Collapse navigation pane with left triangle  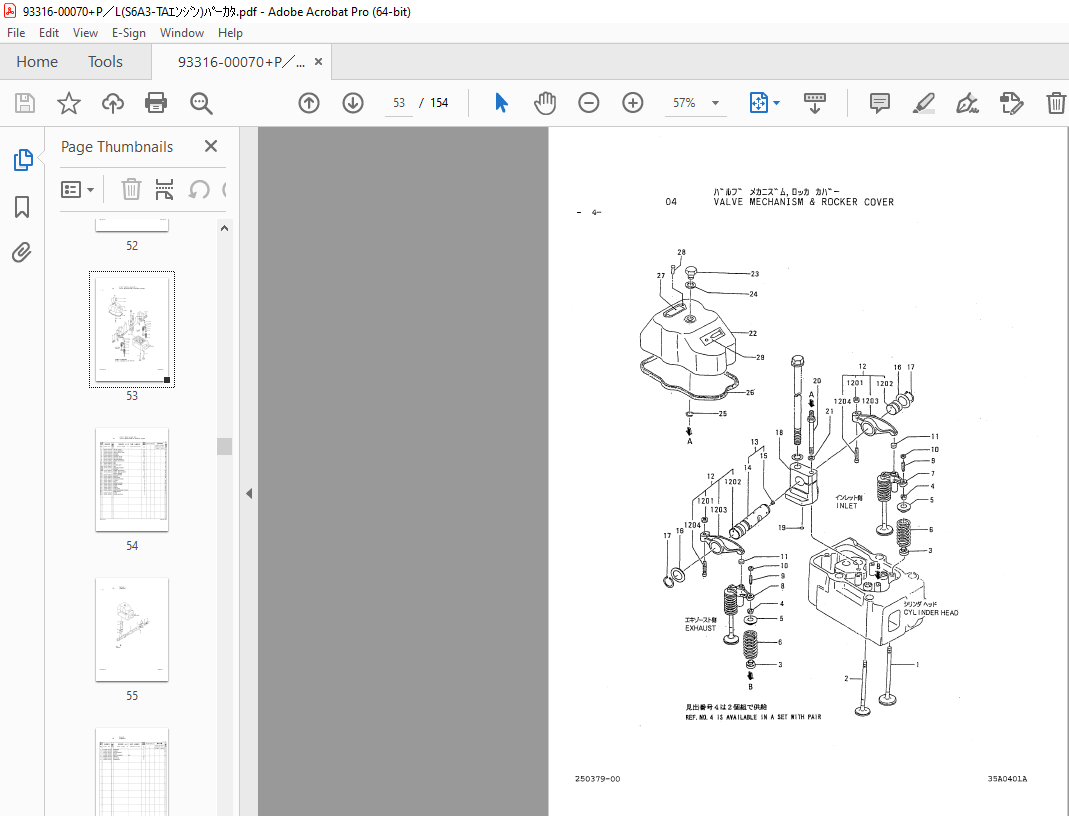click(249, 494)
